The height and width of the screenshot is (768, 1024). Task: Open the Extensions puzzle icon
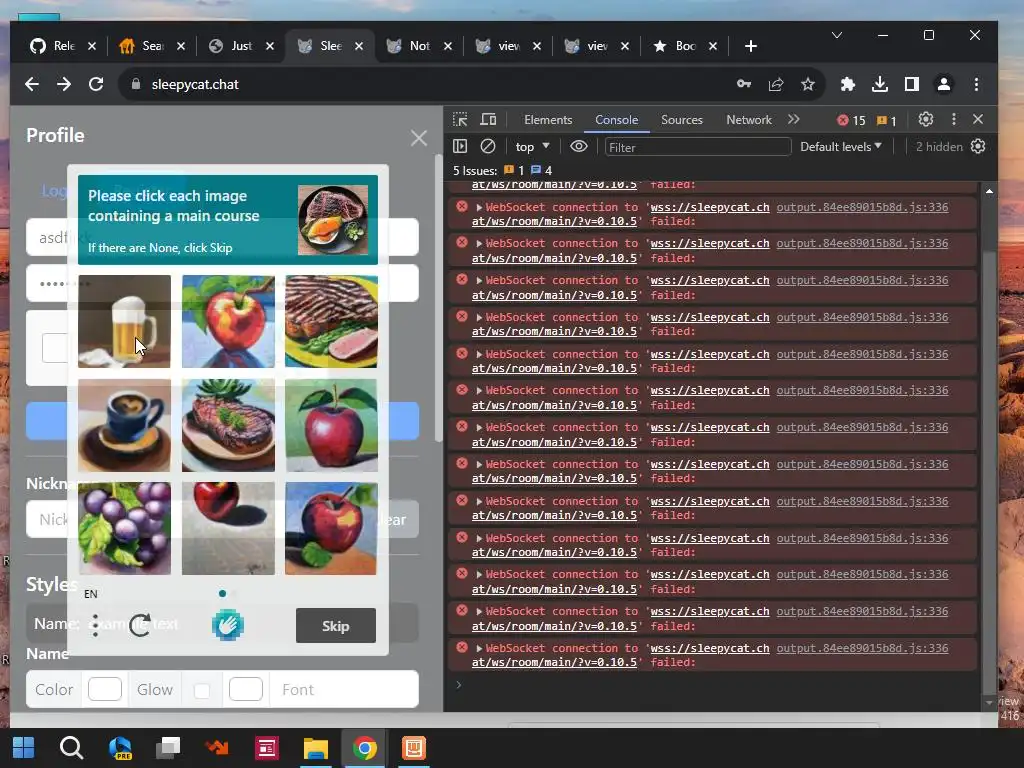coord(848,84)
